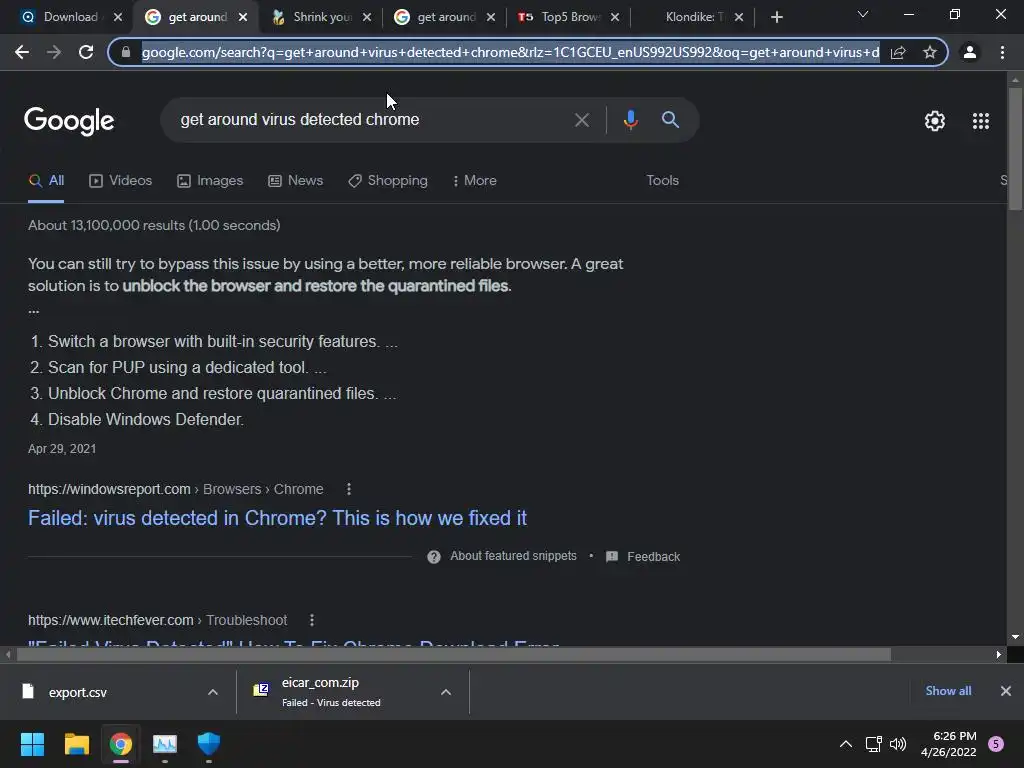
Task: Open Chrome profile avatar
Action: (x=970, y=52)
